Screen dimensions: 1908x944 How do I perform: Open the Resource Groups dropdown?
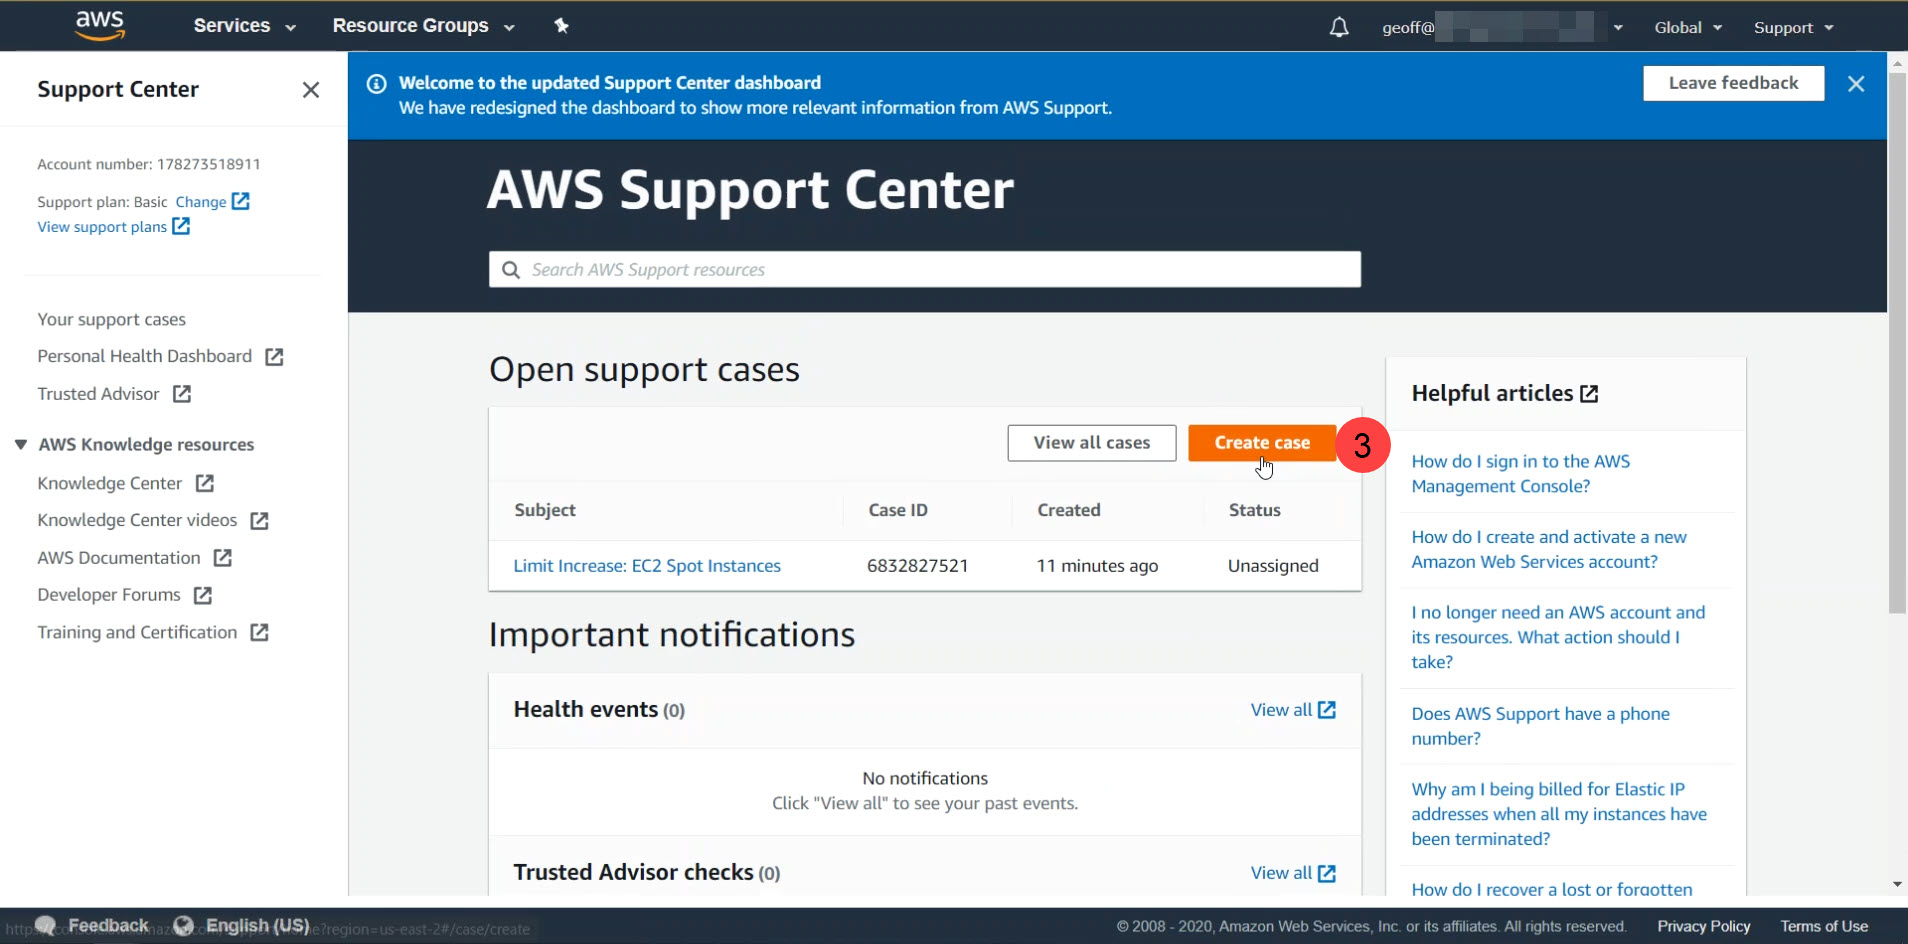click(423, 26)
